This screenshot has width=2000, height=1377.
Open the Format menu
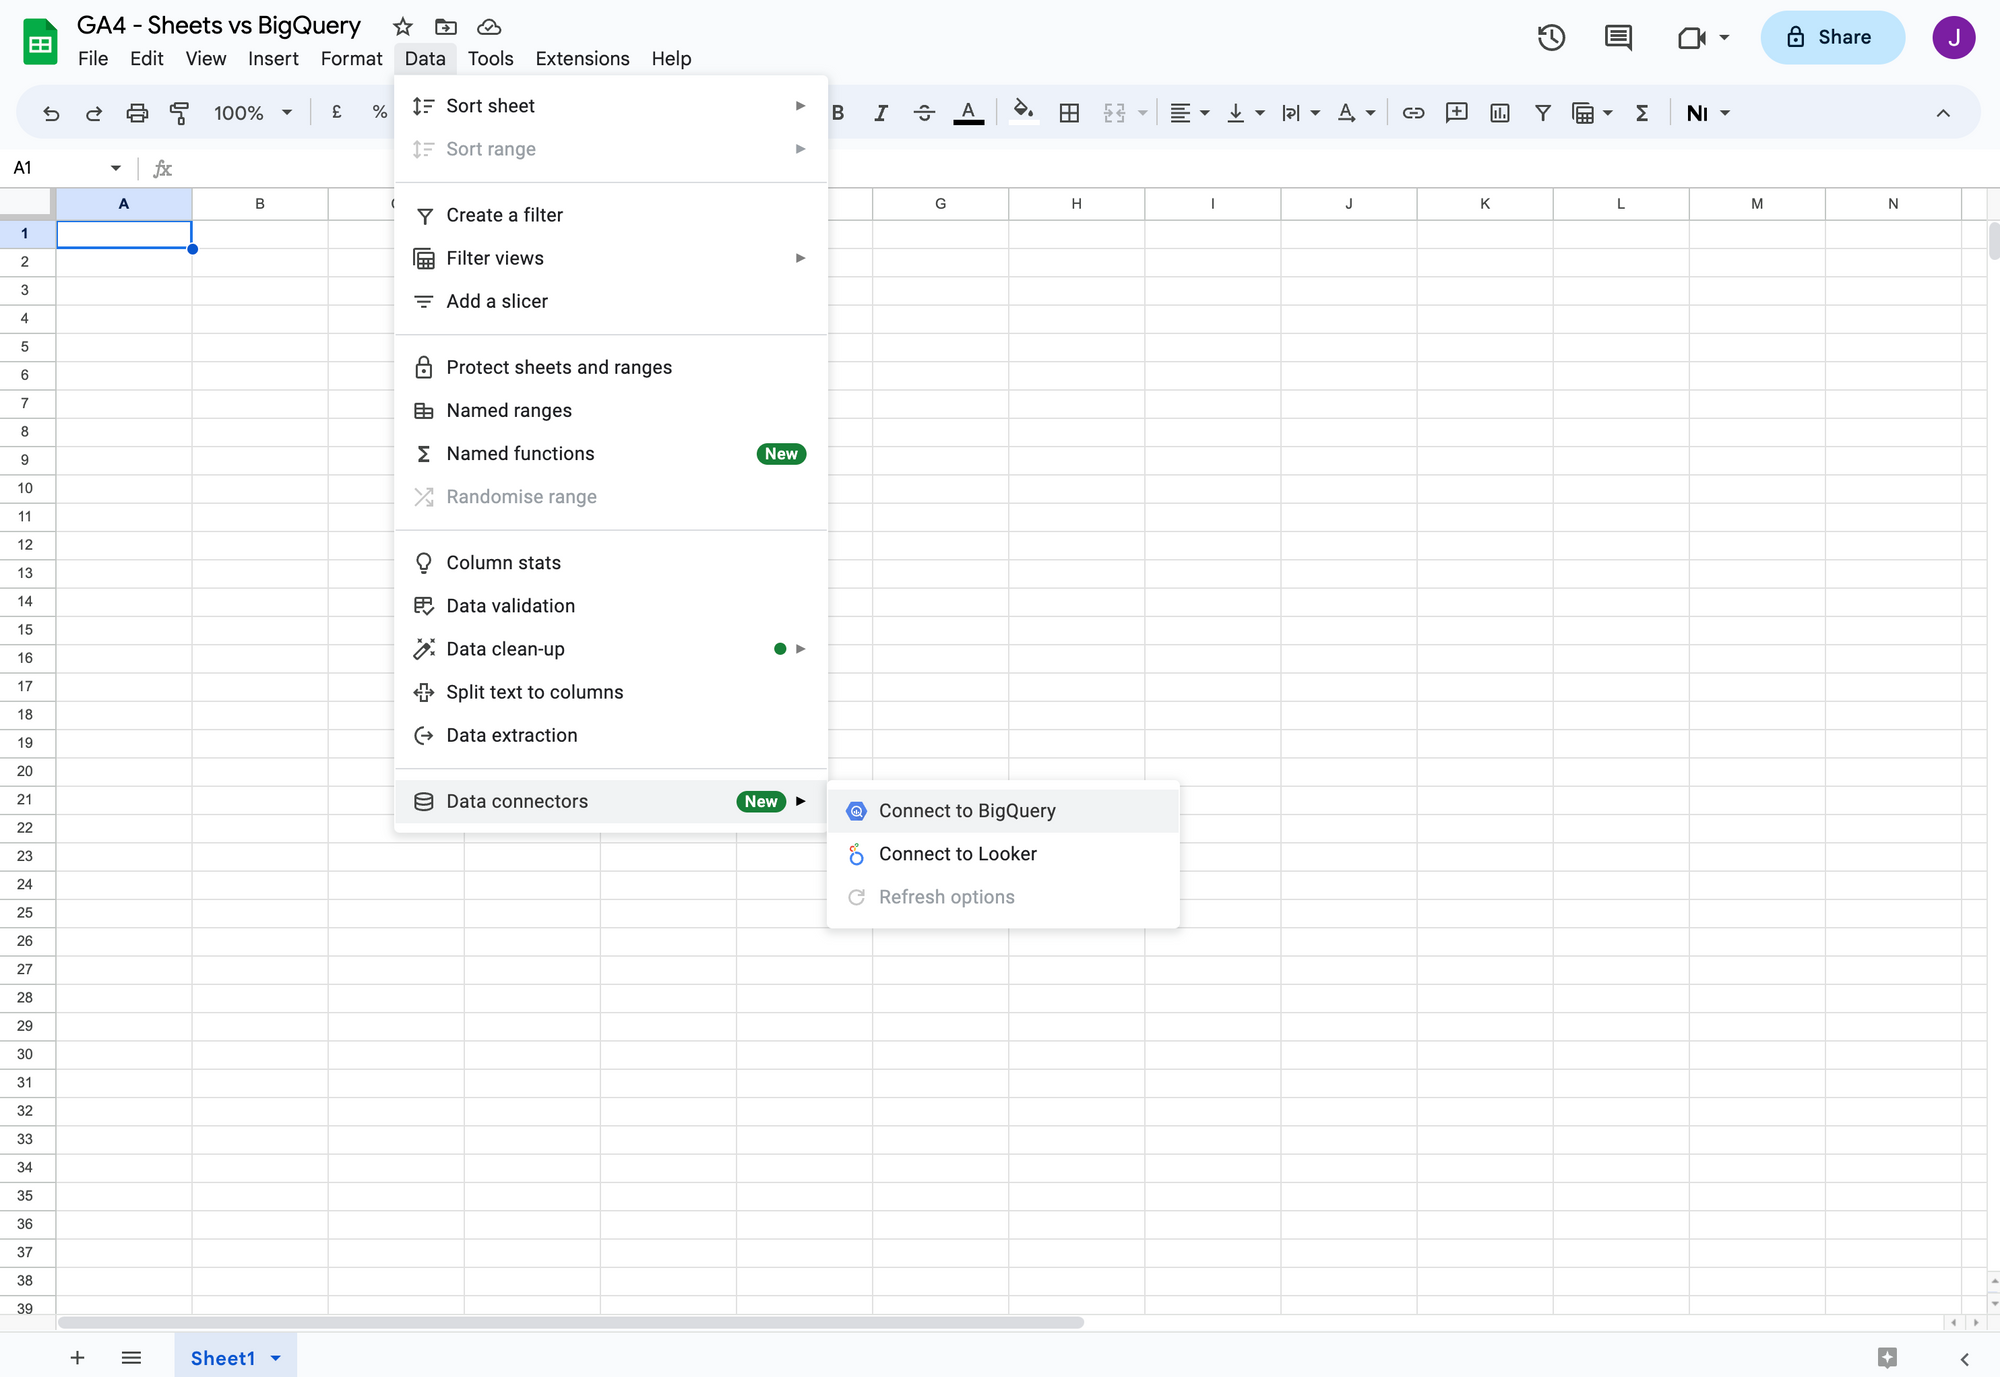(351, 59)
